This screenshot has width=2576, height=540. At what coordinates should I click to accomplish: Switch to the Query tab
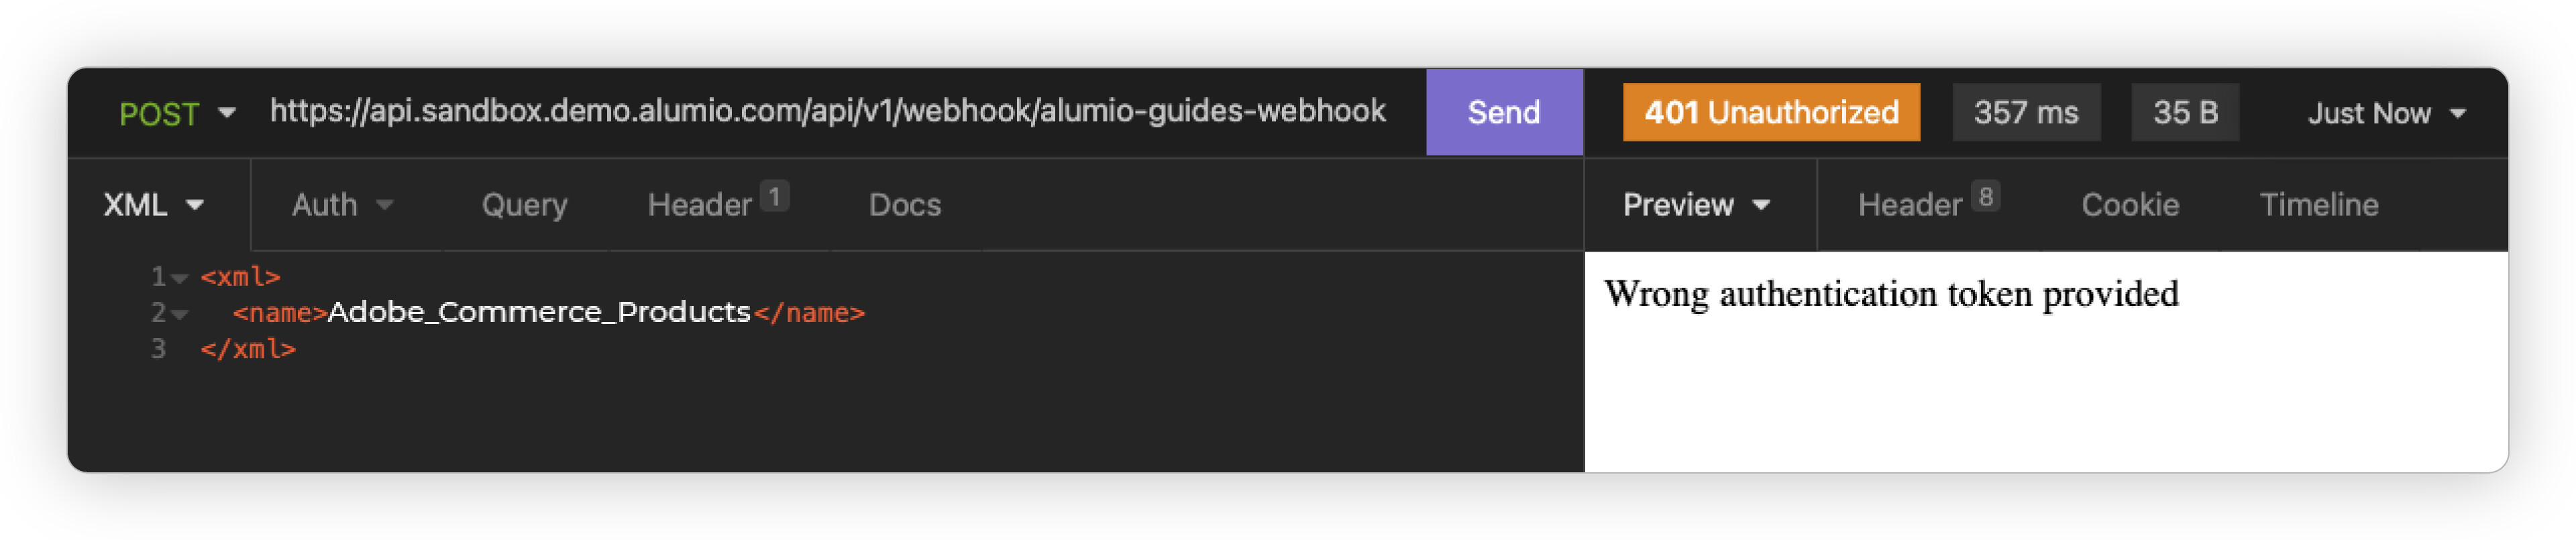(x=524, y=205)
